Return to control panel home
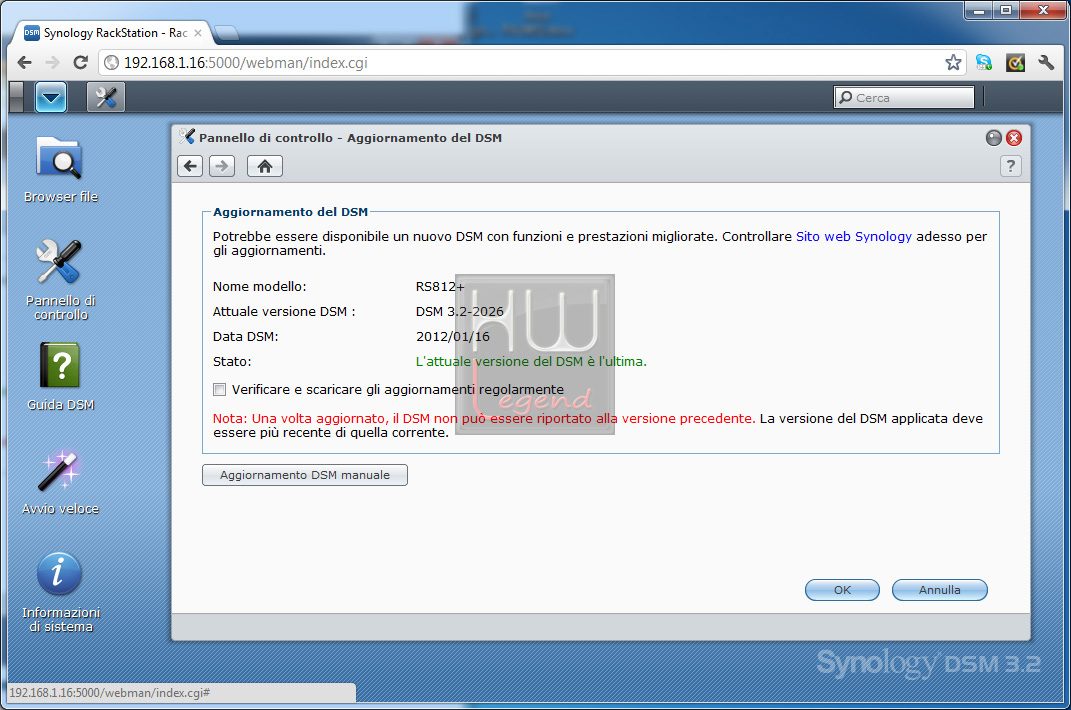The height and width of the screenshot is (710, 1071). 265,166
